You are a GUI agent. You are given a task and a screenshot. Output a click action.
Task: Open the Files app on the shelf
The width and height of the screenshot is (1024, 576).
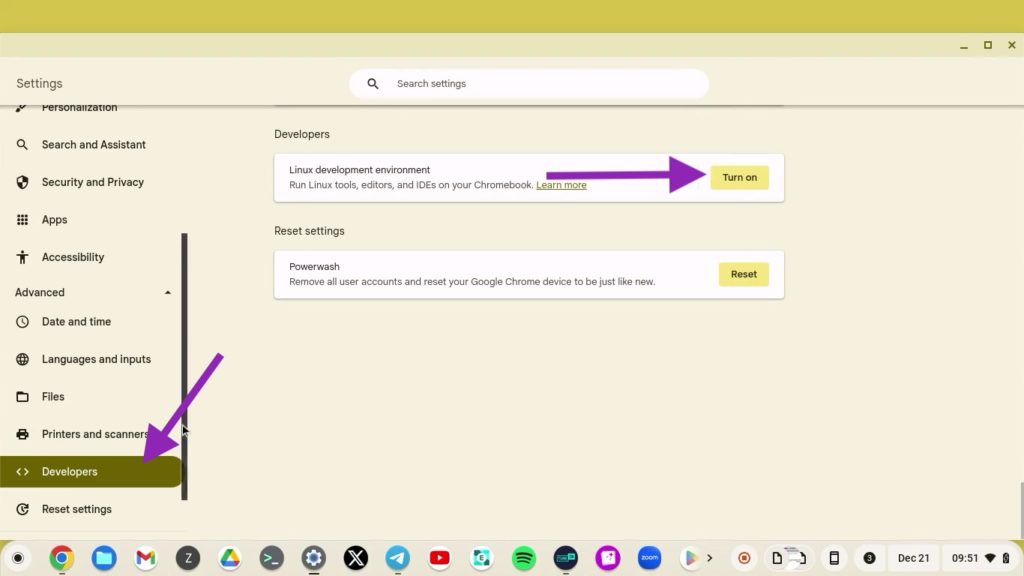click(x=104, y=558)
